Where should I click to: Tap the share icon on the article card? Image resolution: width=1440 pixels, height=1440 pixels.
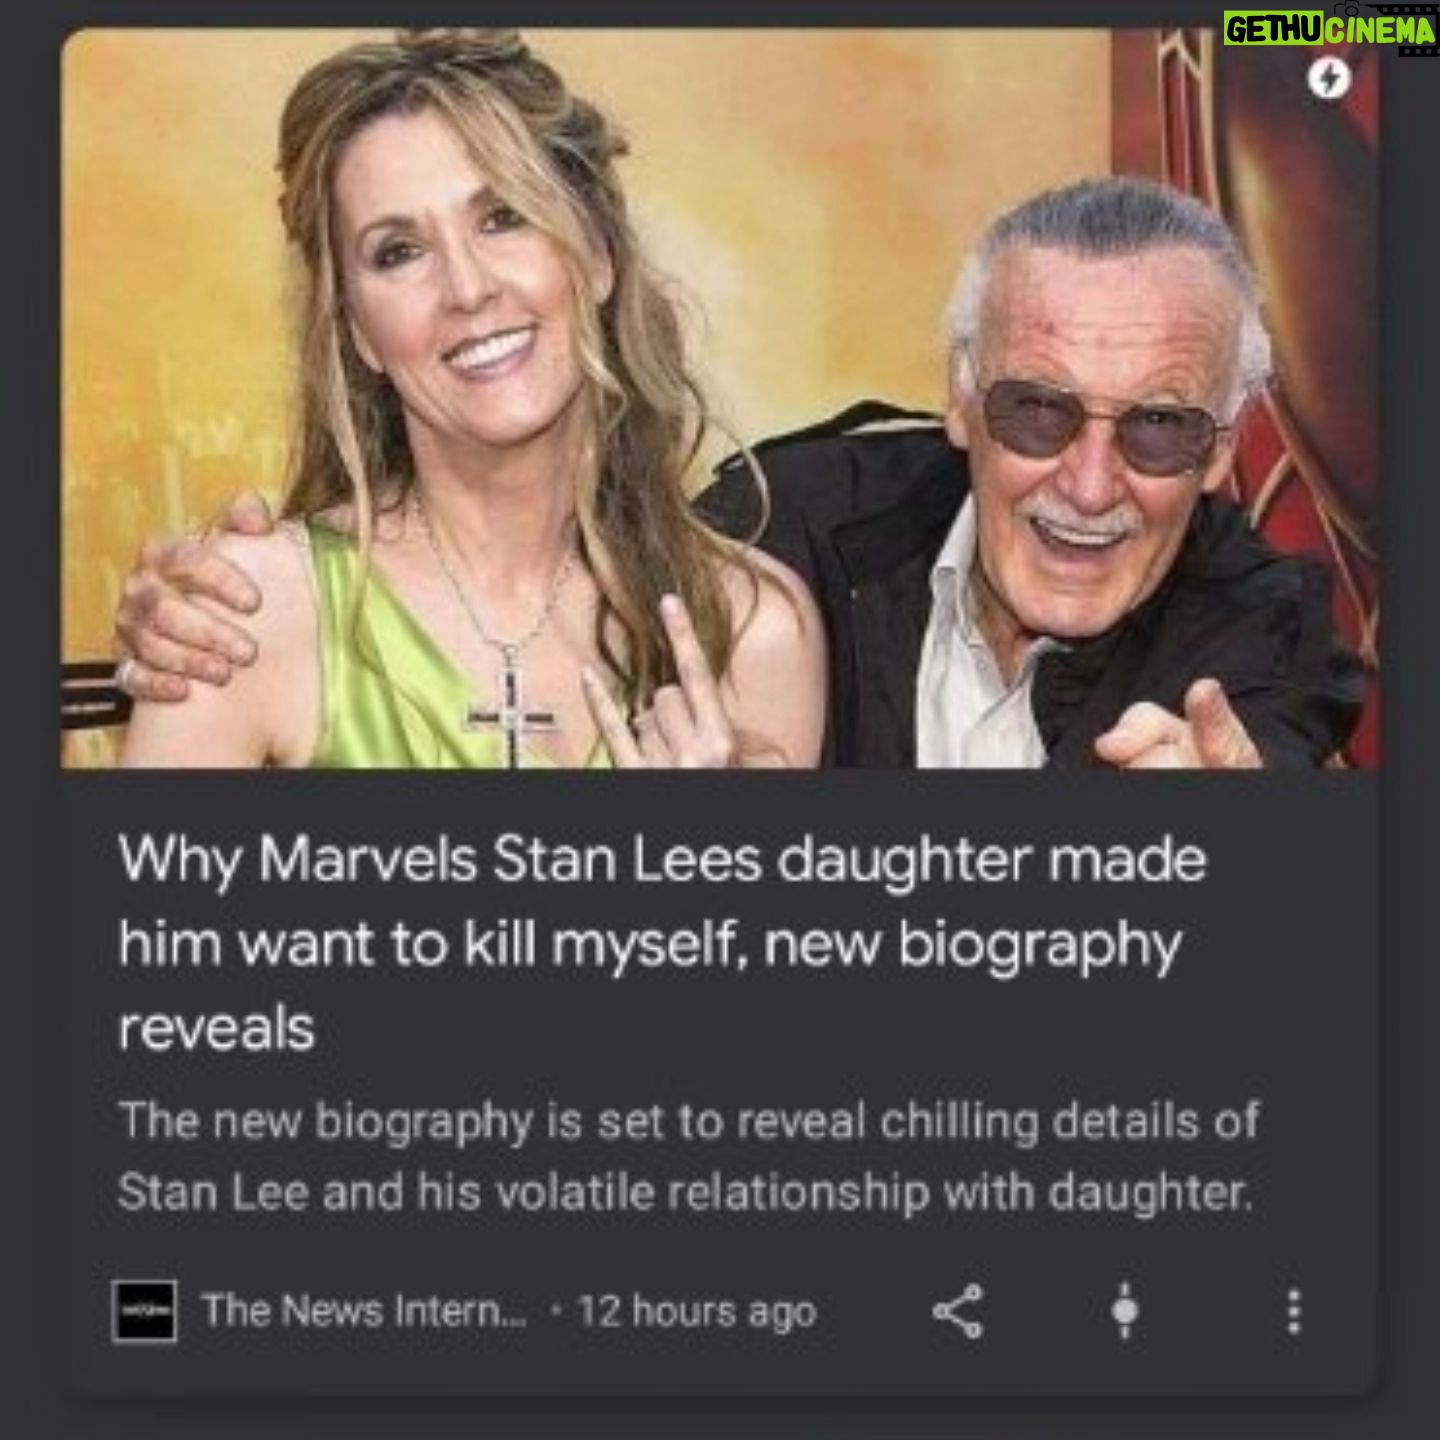[x=958, y=1311]
